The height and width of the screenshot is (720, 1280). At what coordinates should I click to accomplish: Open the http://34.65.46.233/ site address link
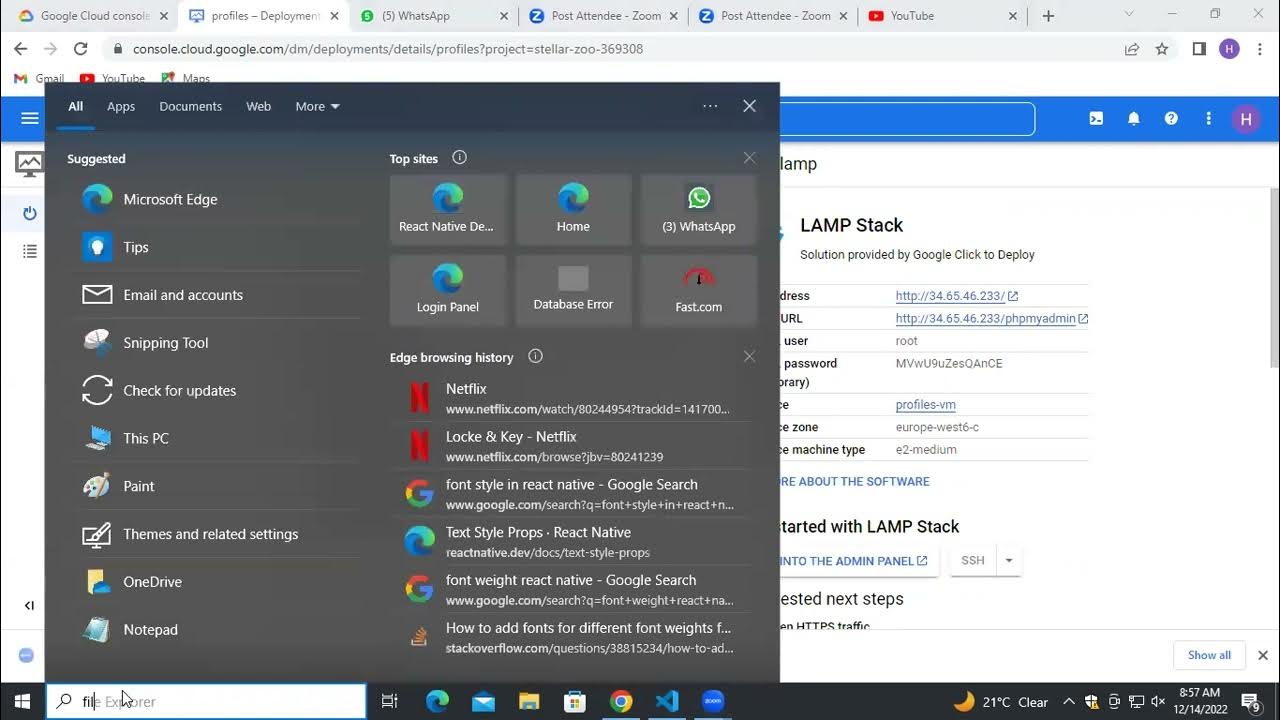point(956,296)
